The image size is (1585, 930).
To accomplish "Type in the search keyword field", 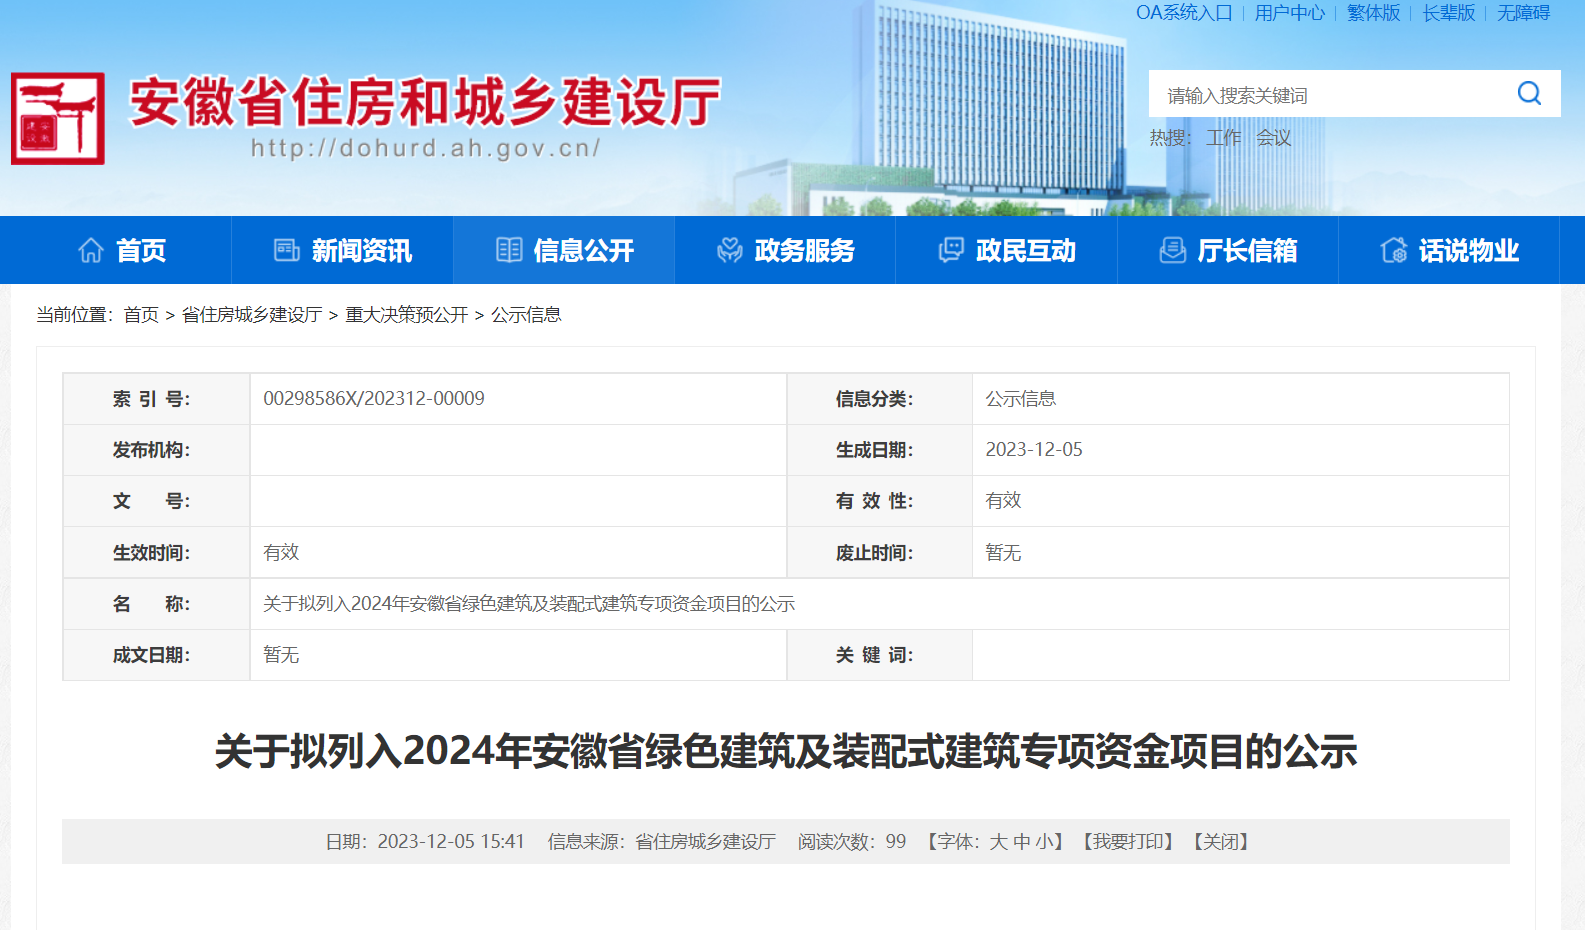I will (x=1330, y=95).
